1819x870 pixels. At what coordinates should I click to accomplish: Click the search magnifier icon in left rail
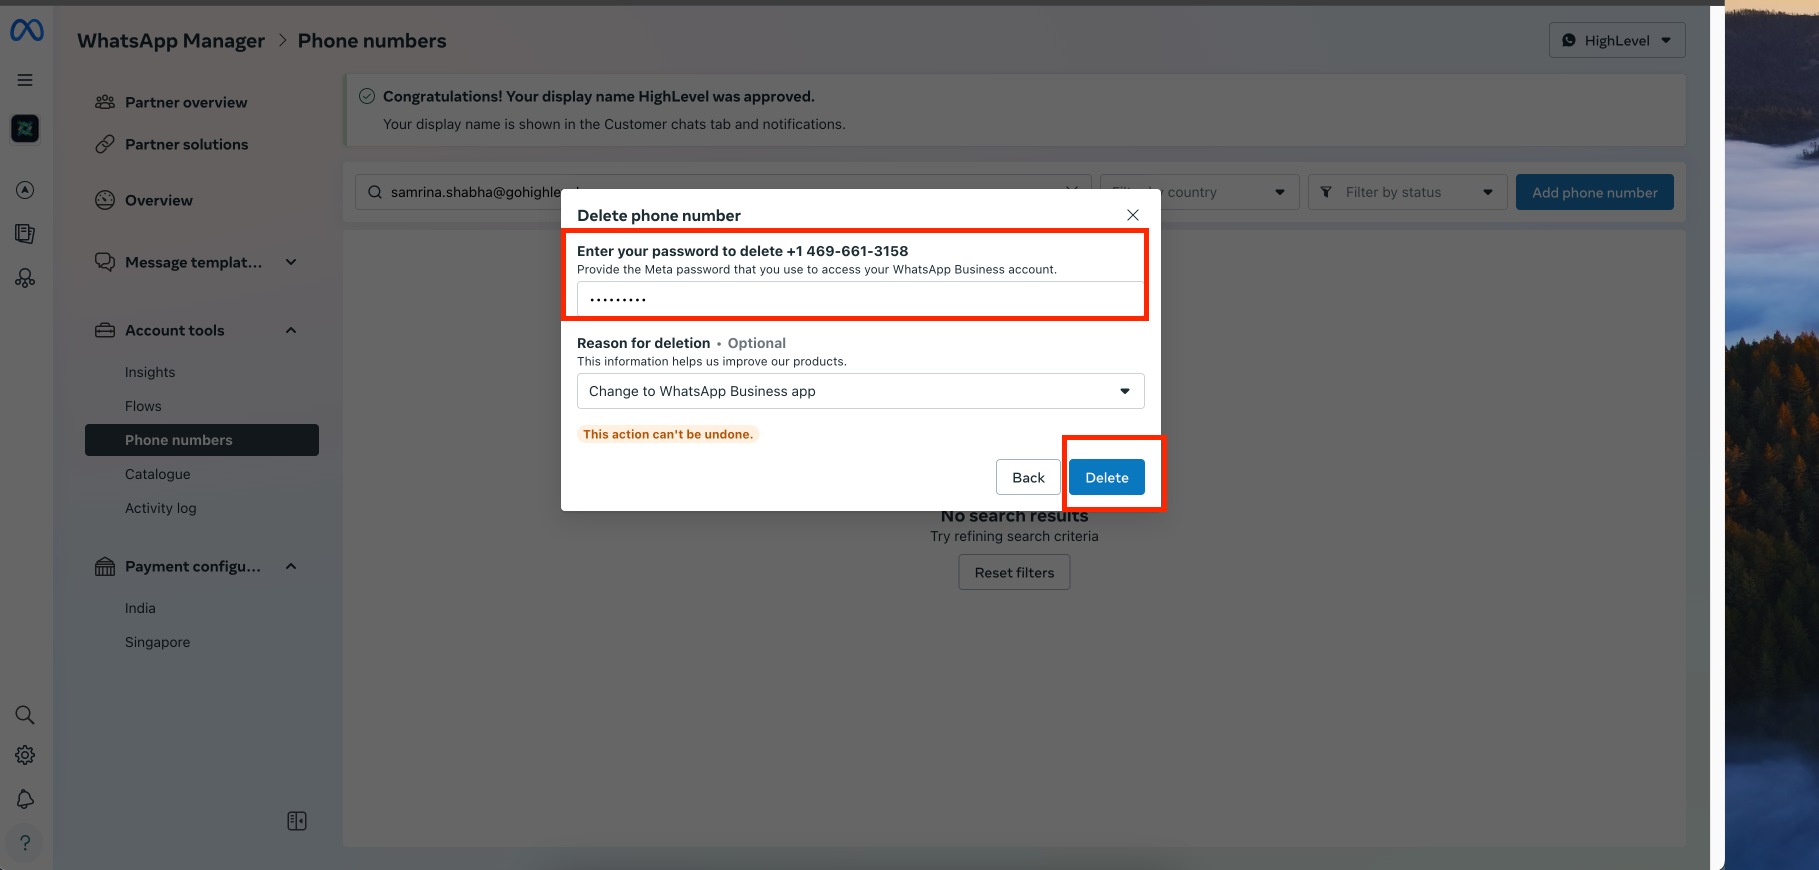(25, 715)
